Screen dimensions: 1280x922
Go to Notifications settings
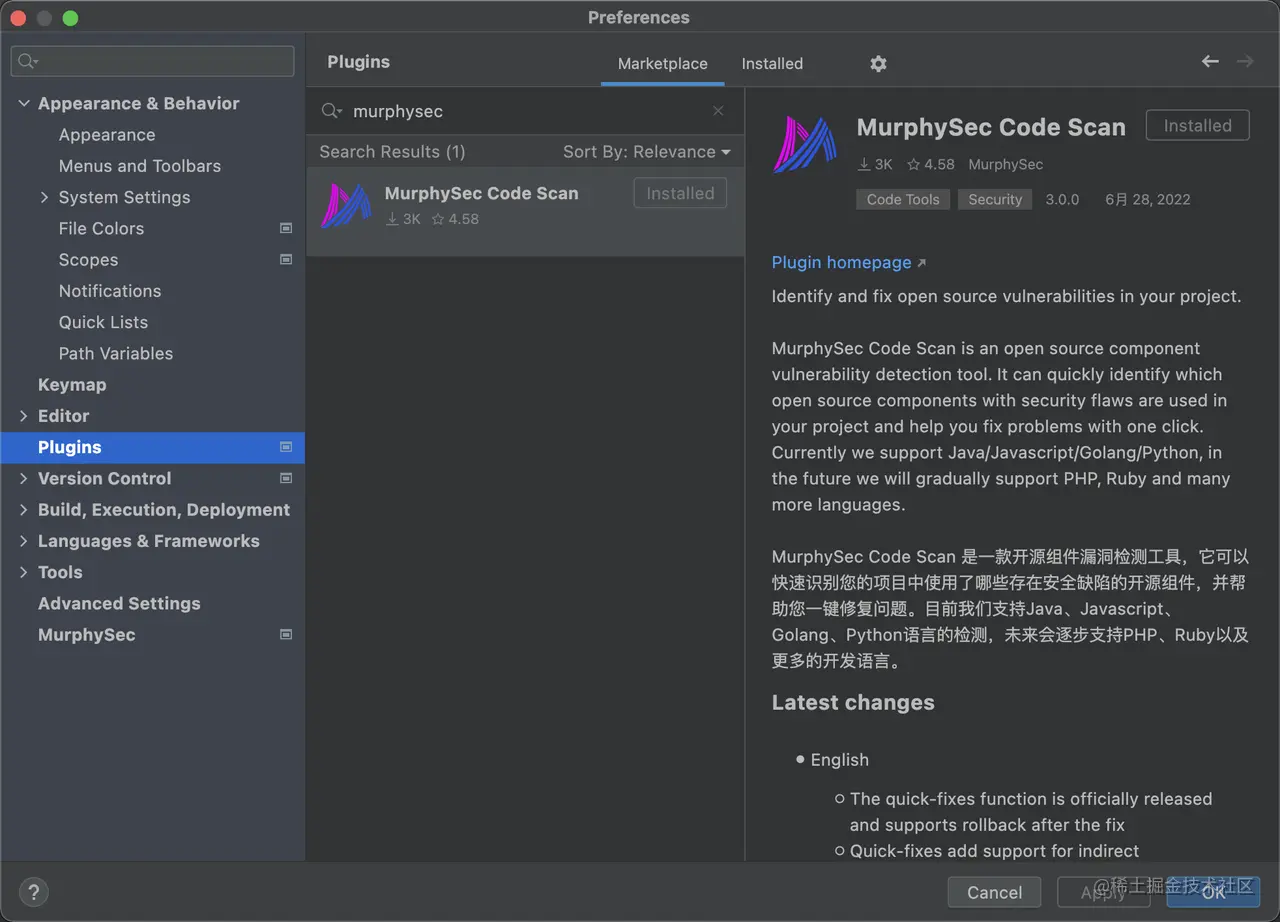pyautogui.click(x=110, y=291)
